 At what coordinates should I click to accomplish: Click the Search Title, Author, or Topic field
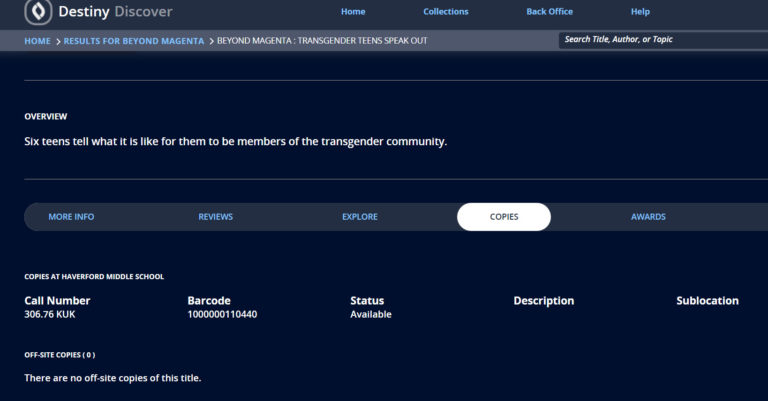coord(663,40)
